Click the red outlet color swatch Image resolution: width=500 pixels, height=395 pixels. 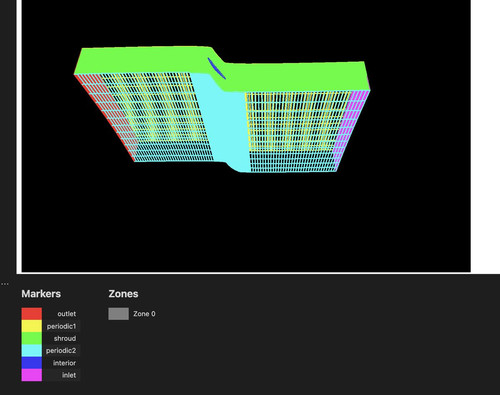(x=32, y=314)
